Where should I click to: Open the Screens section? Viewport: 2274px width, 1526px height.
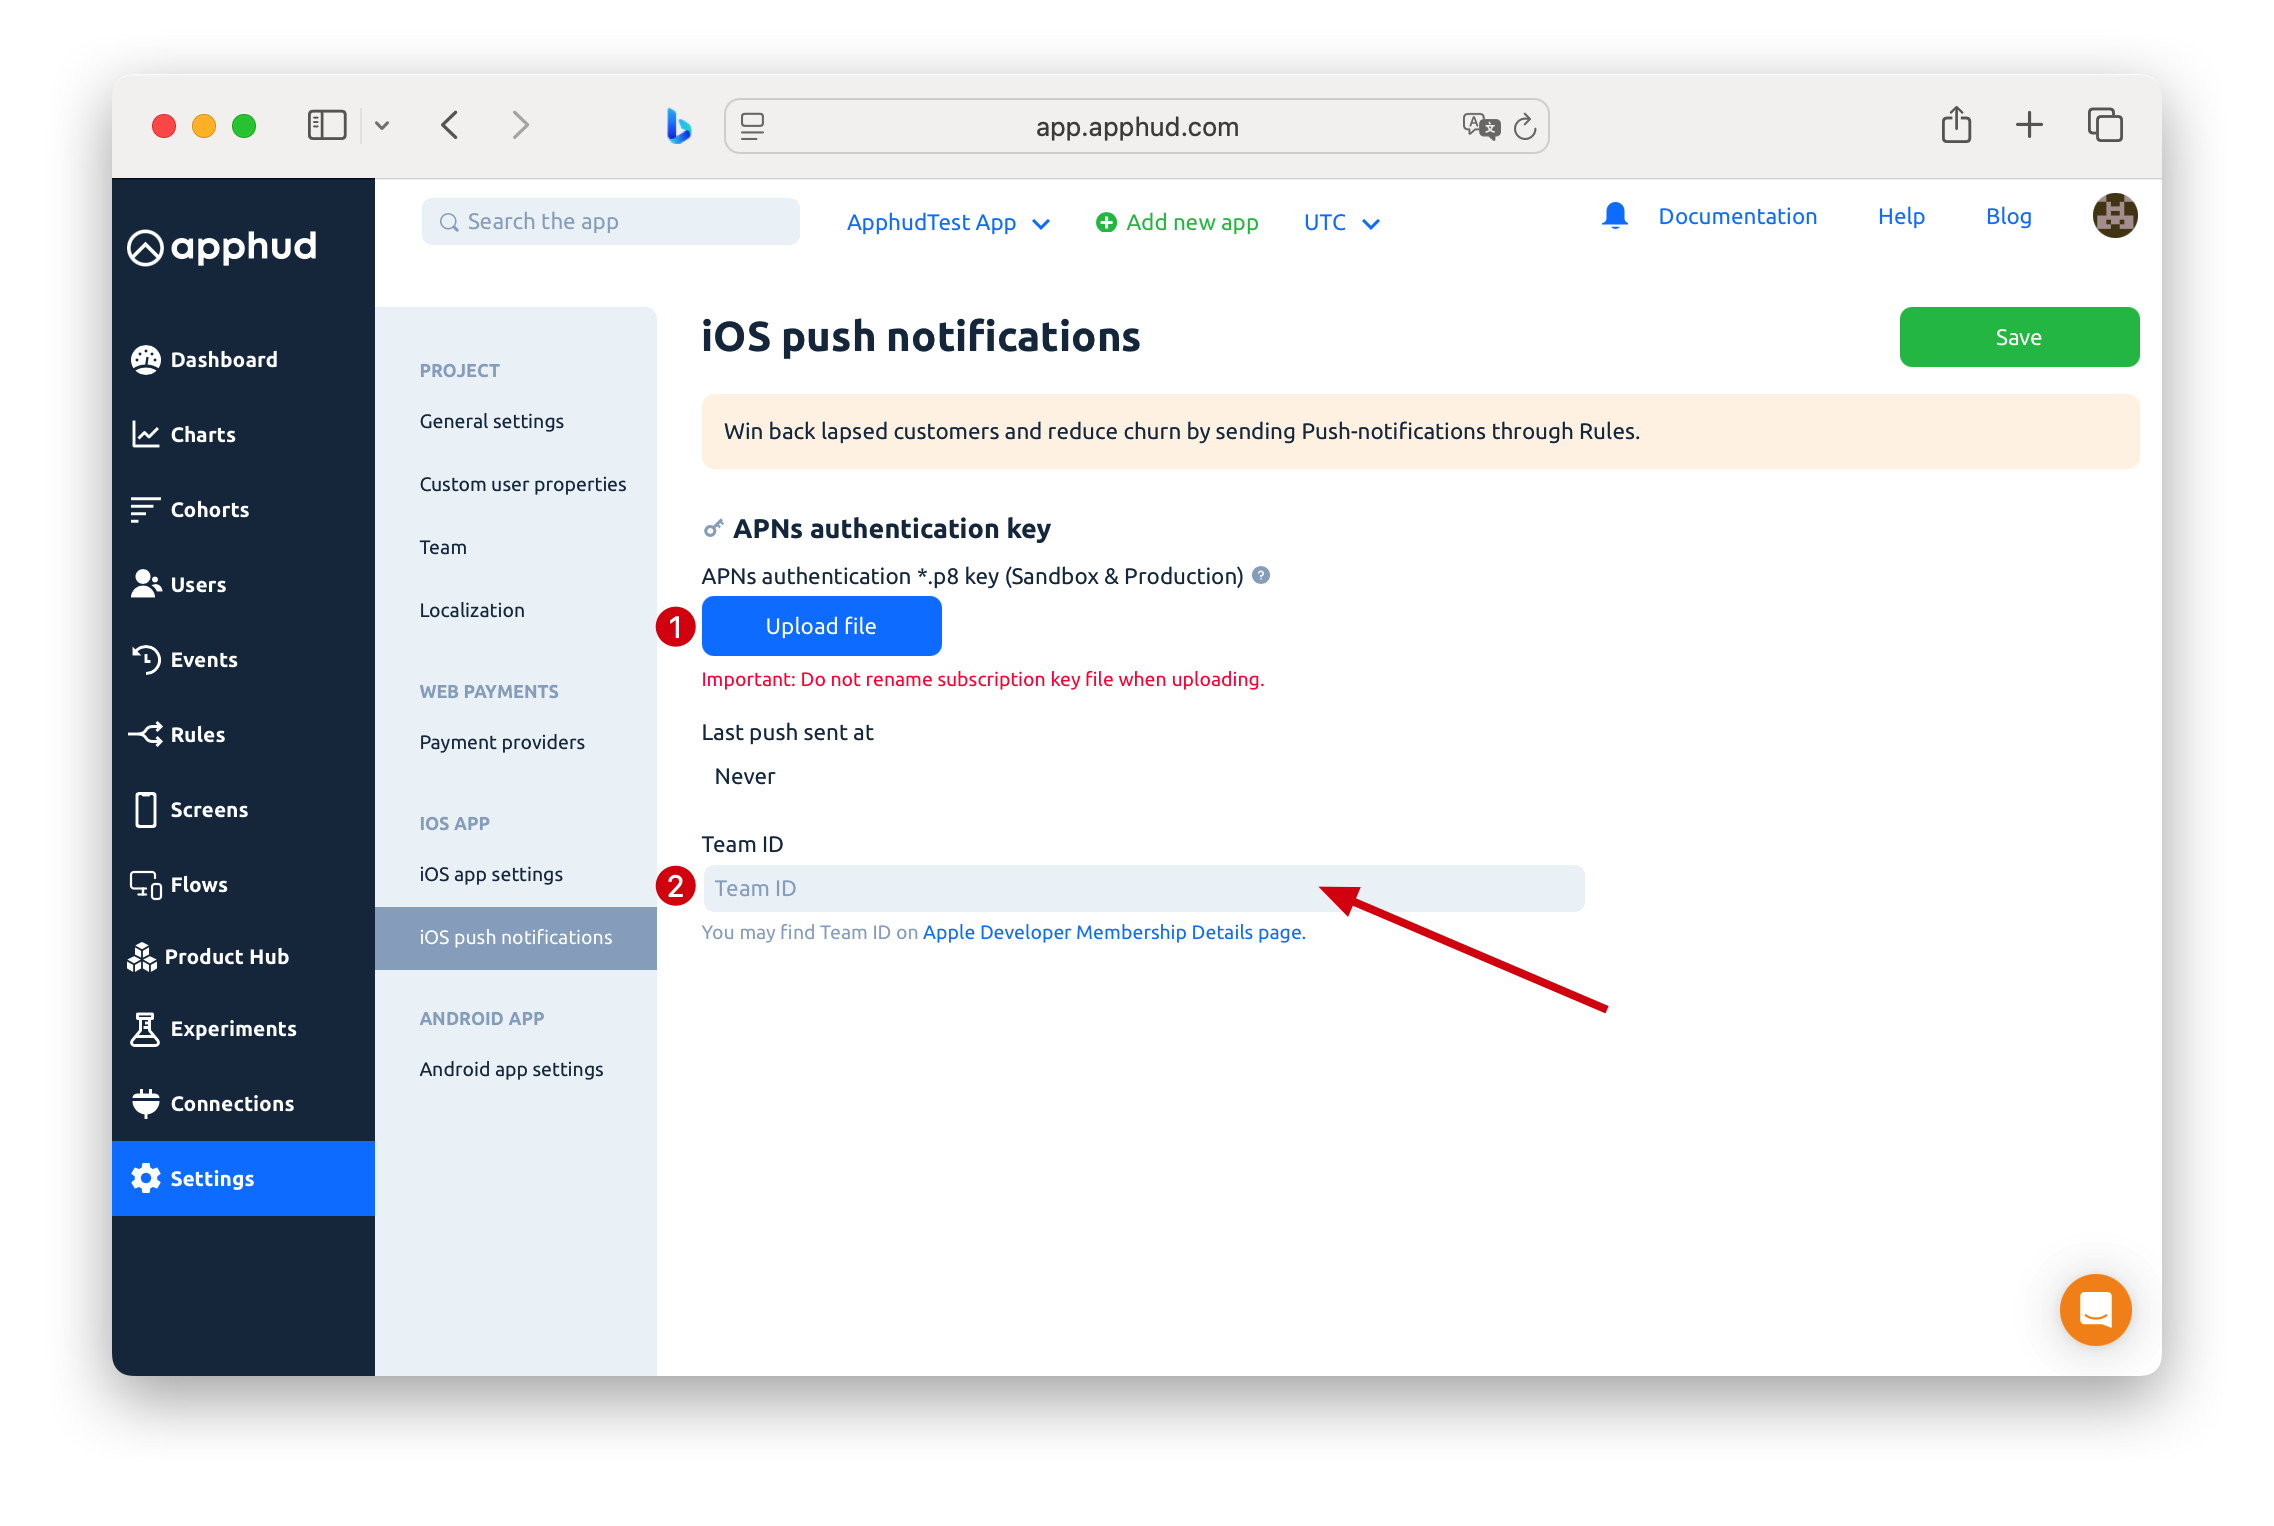(x=209, y=809)
